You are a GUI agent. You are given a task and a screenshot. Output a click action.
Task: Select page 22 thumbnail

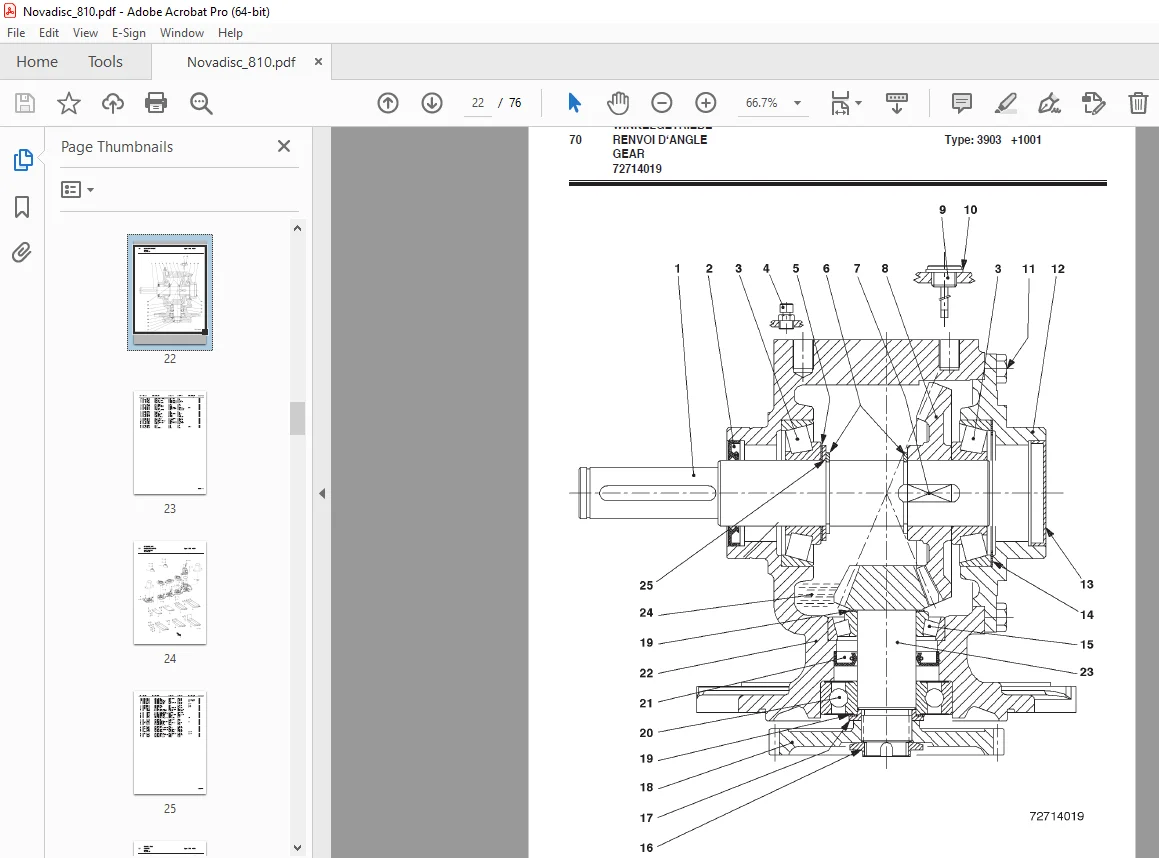click(170, 292)
